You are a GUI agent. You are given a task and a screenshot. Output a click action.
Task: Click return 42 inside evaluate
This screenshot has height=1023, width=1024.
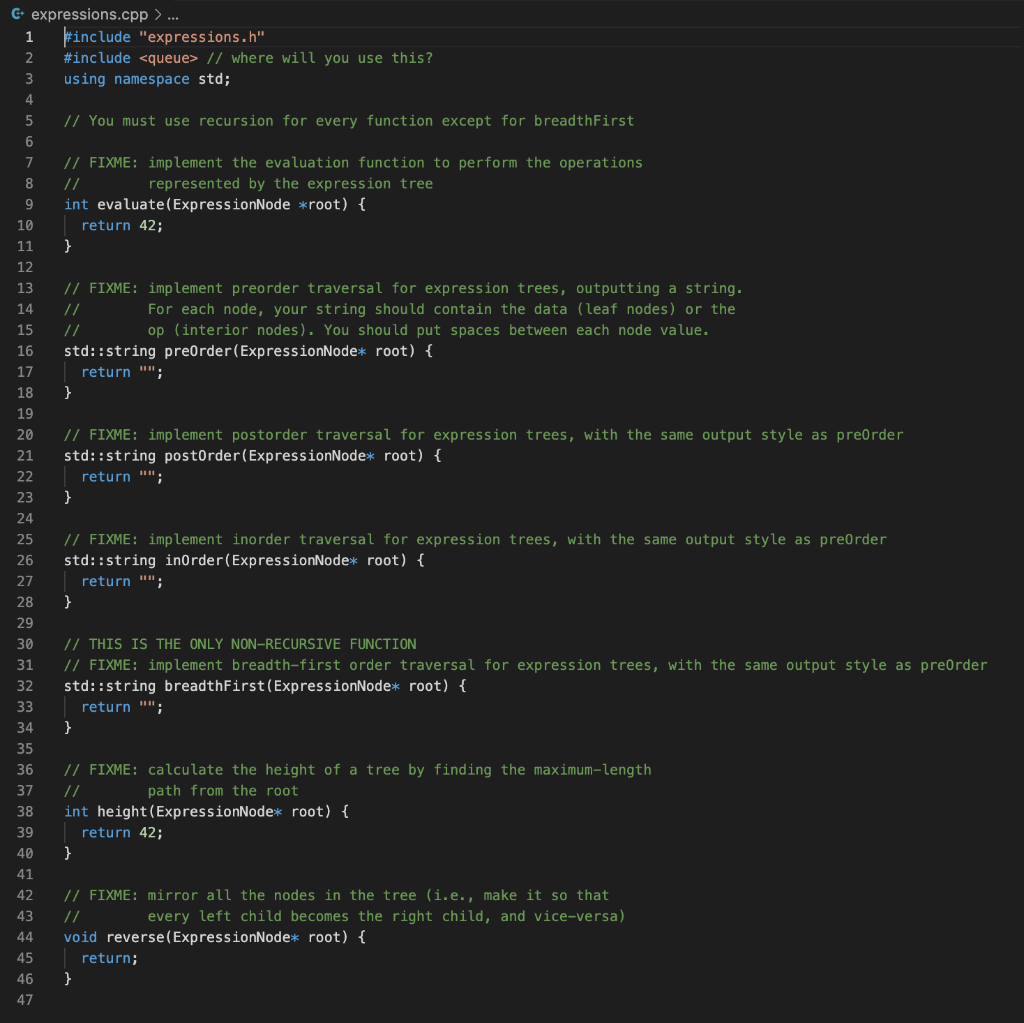pos(124,225)
